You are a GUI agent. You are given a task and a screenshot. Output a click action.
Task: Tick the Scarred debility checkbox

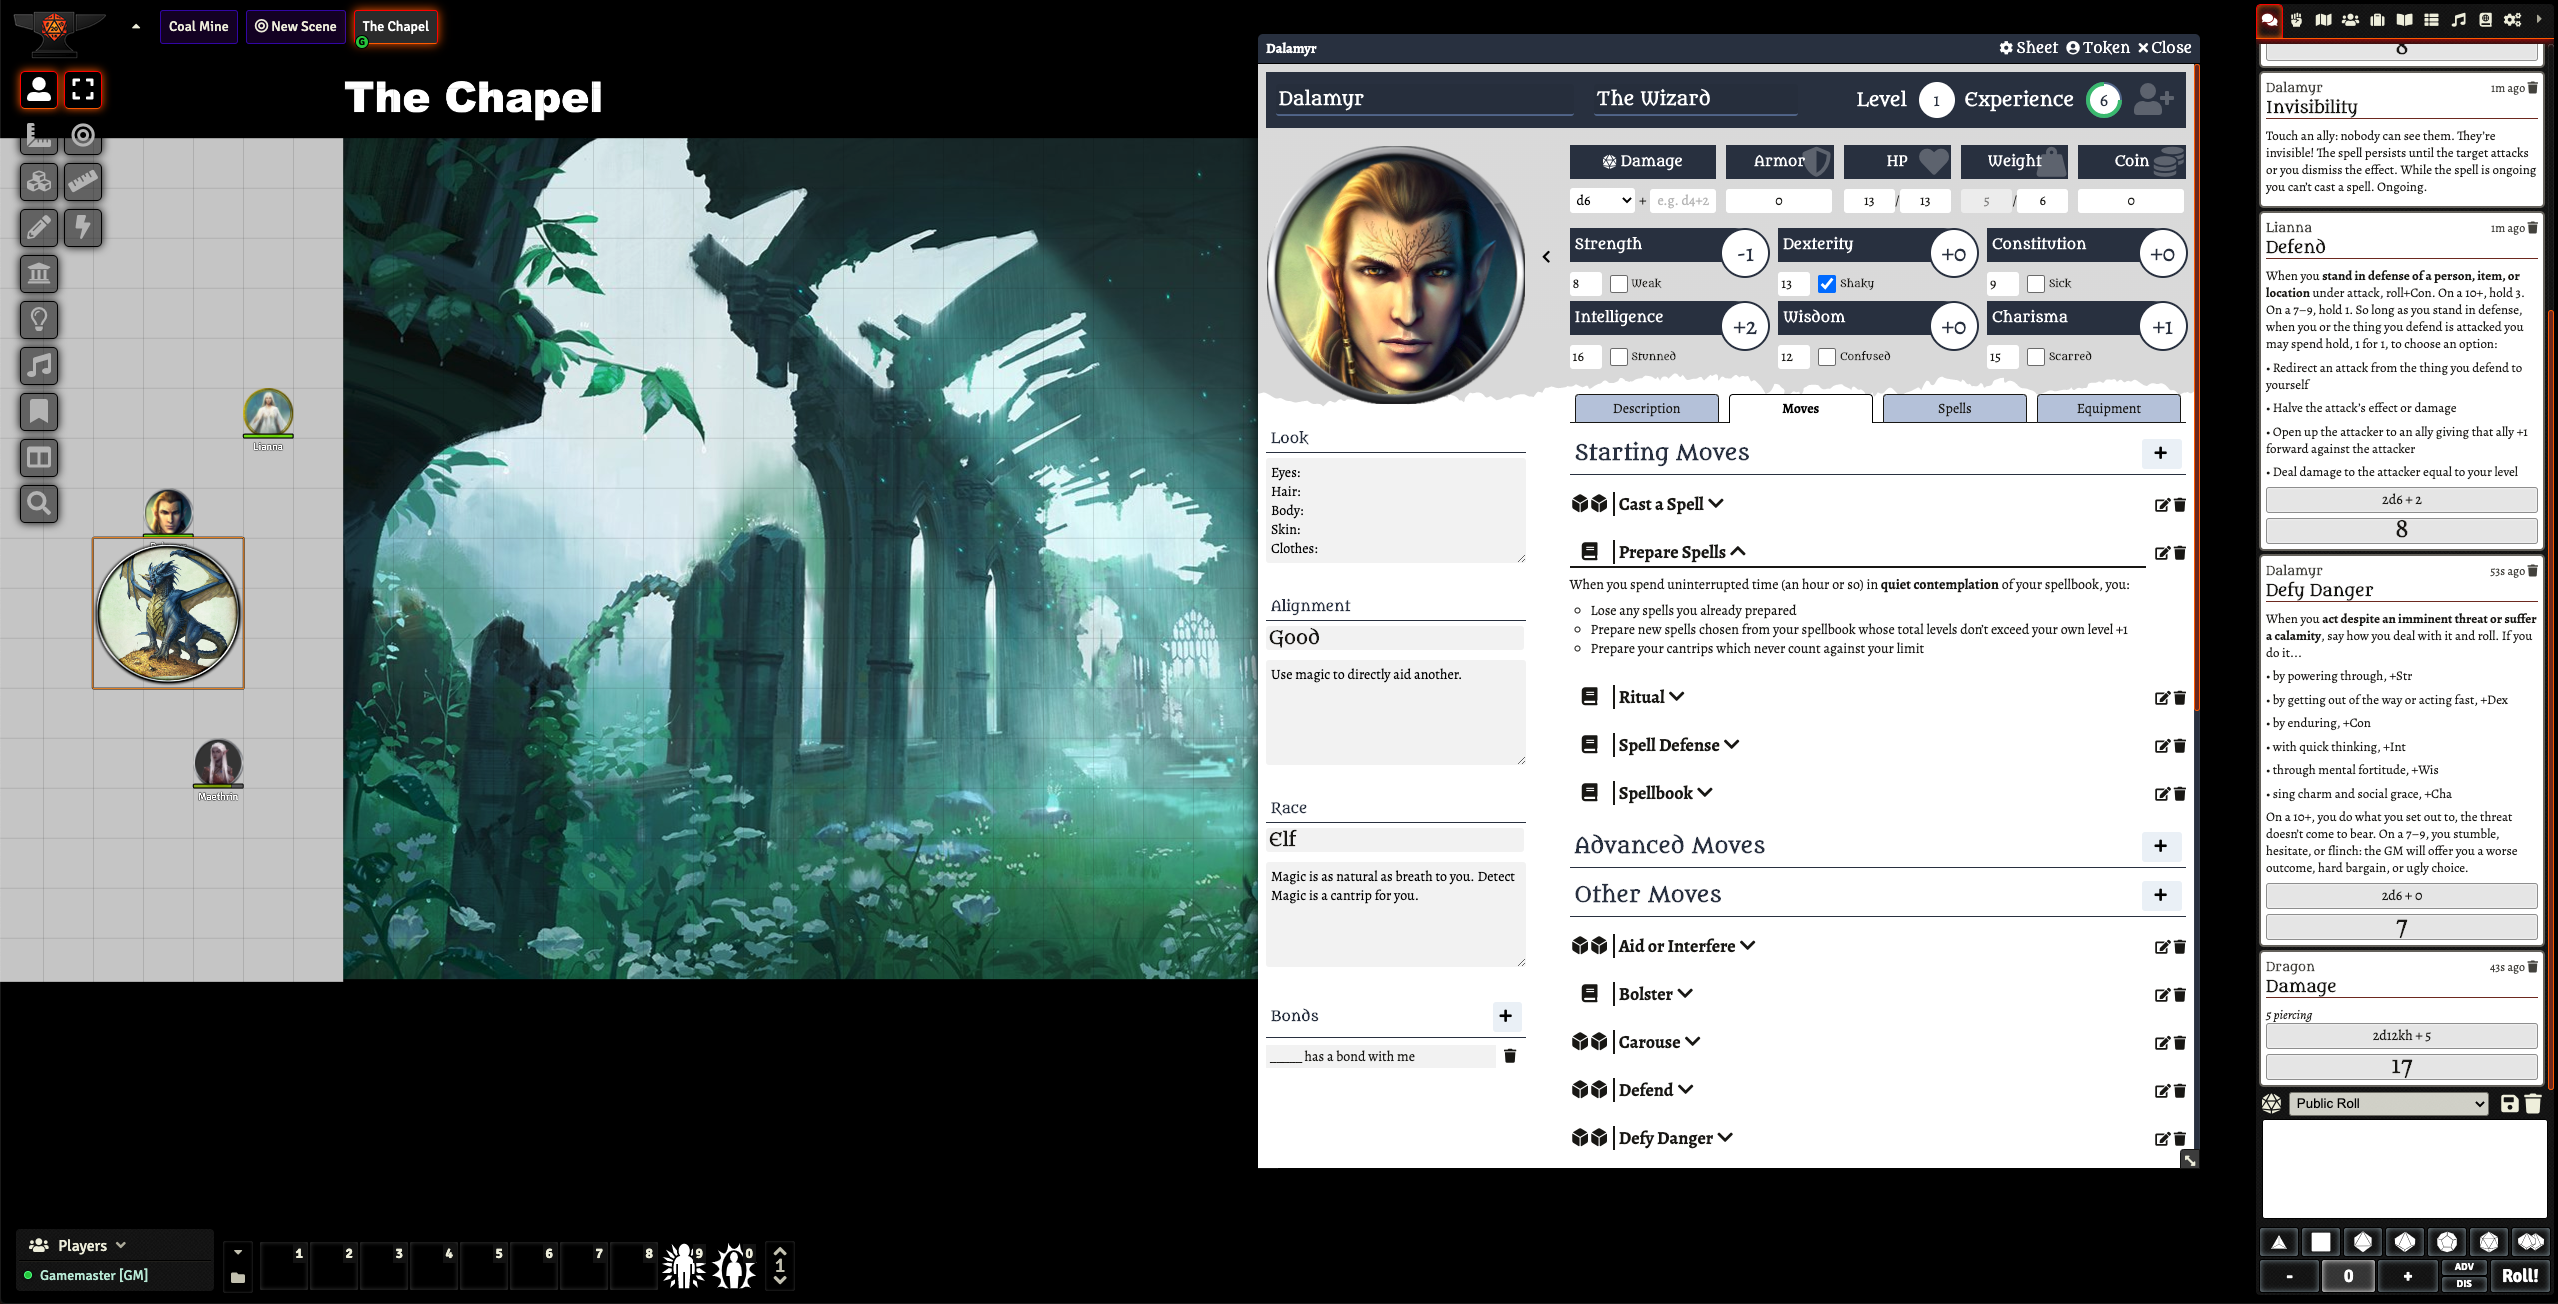(2035, 357)
